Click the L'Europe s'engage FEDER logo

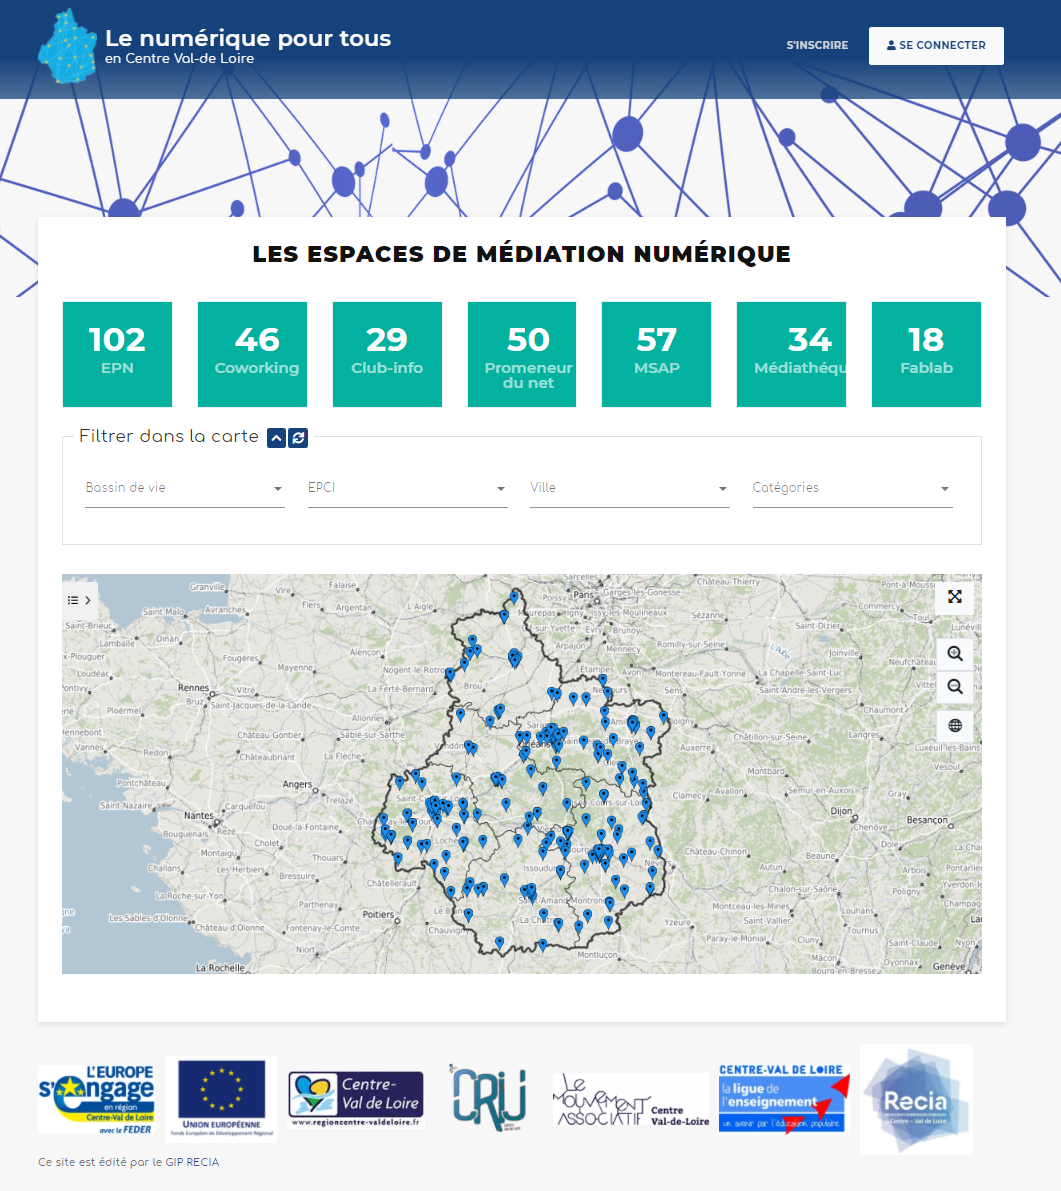96,1099
